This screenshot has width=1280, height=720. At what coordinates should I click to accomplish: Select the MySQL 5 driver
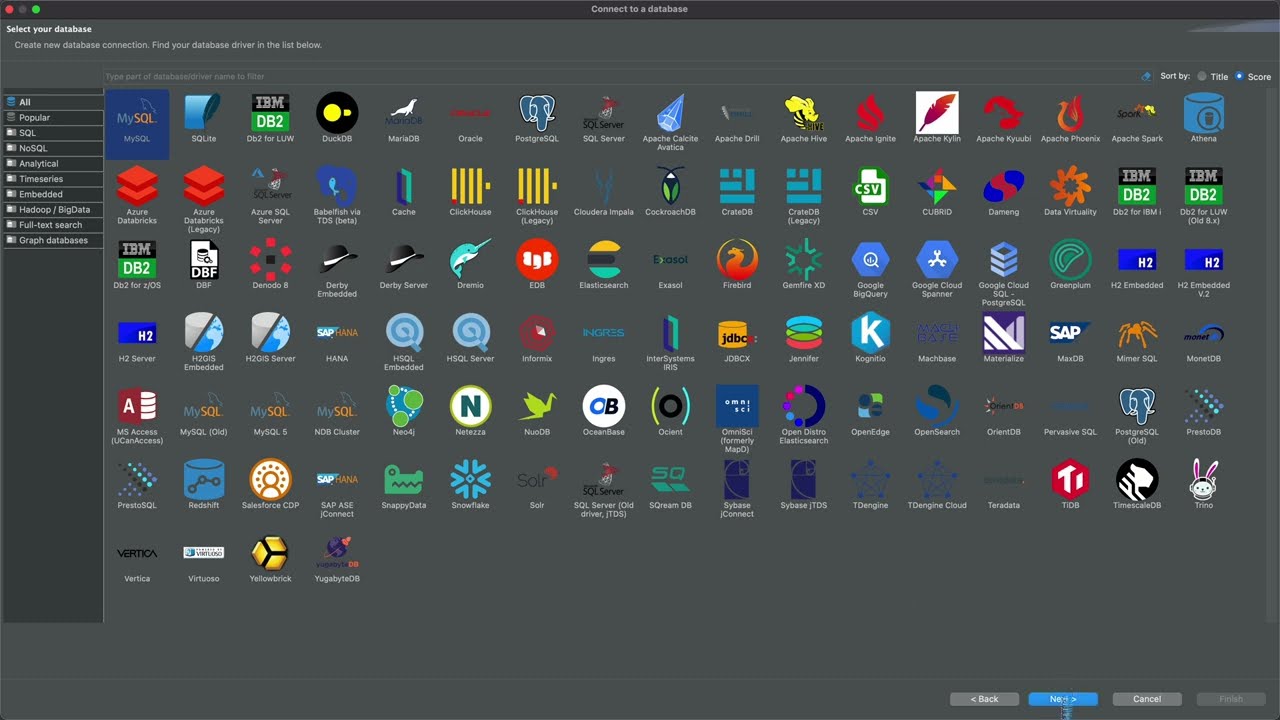coord(270,411)
